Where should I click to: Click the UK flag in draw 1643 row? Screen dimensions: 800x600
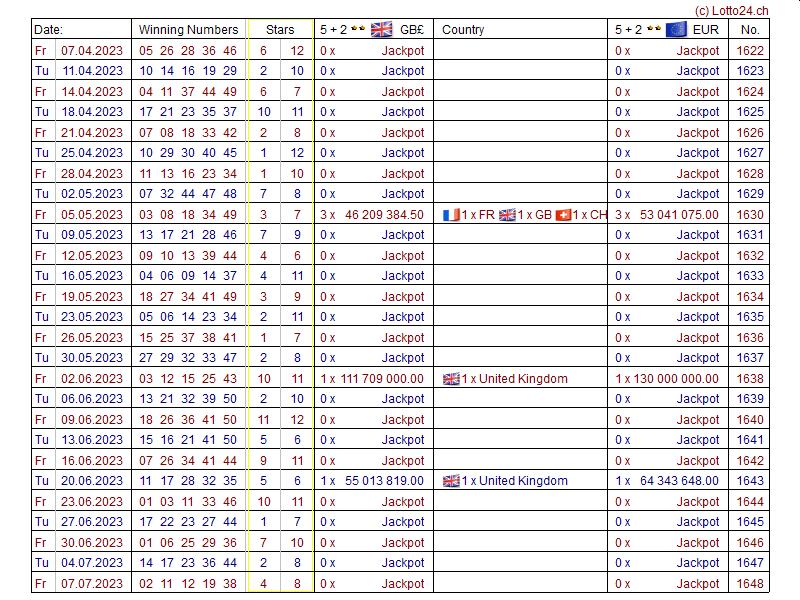point(451,481)
